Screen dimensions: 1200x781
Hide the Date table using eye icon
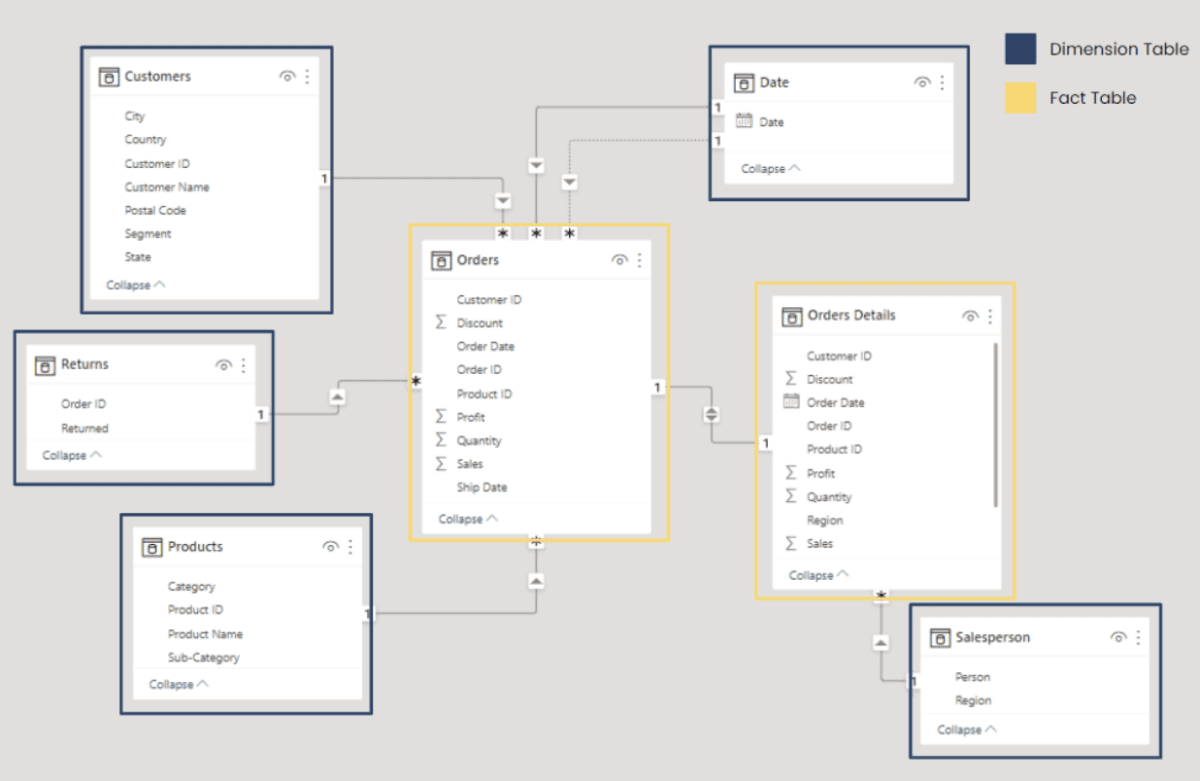922,83
